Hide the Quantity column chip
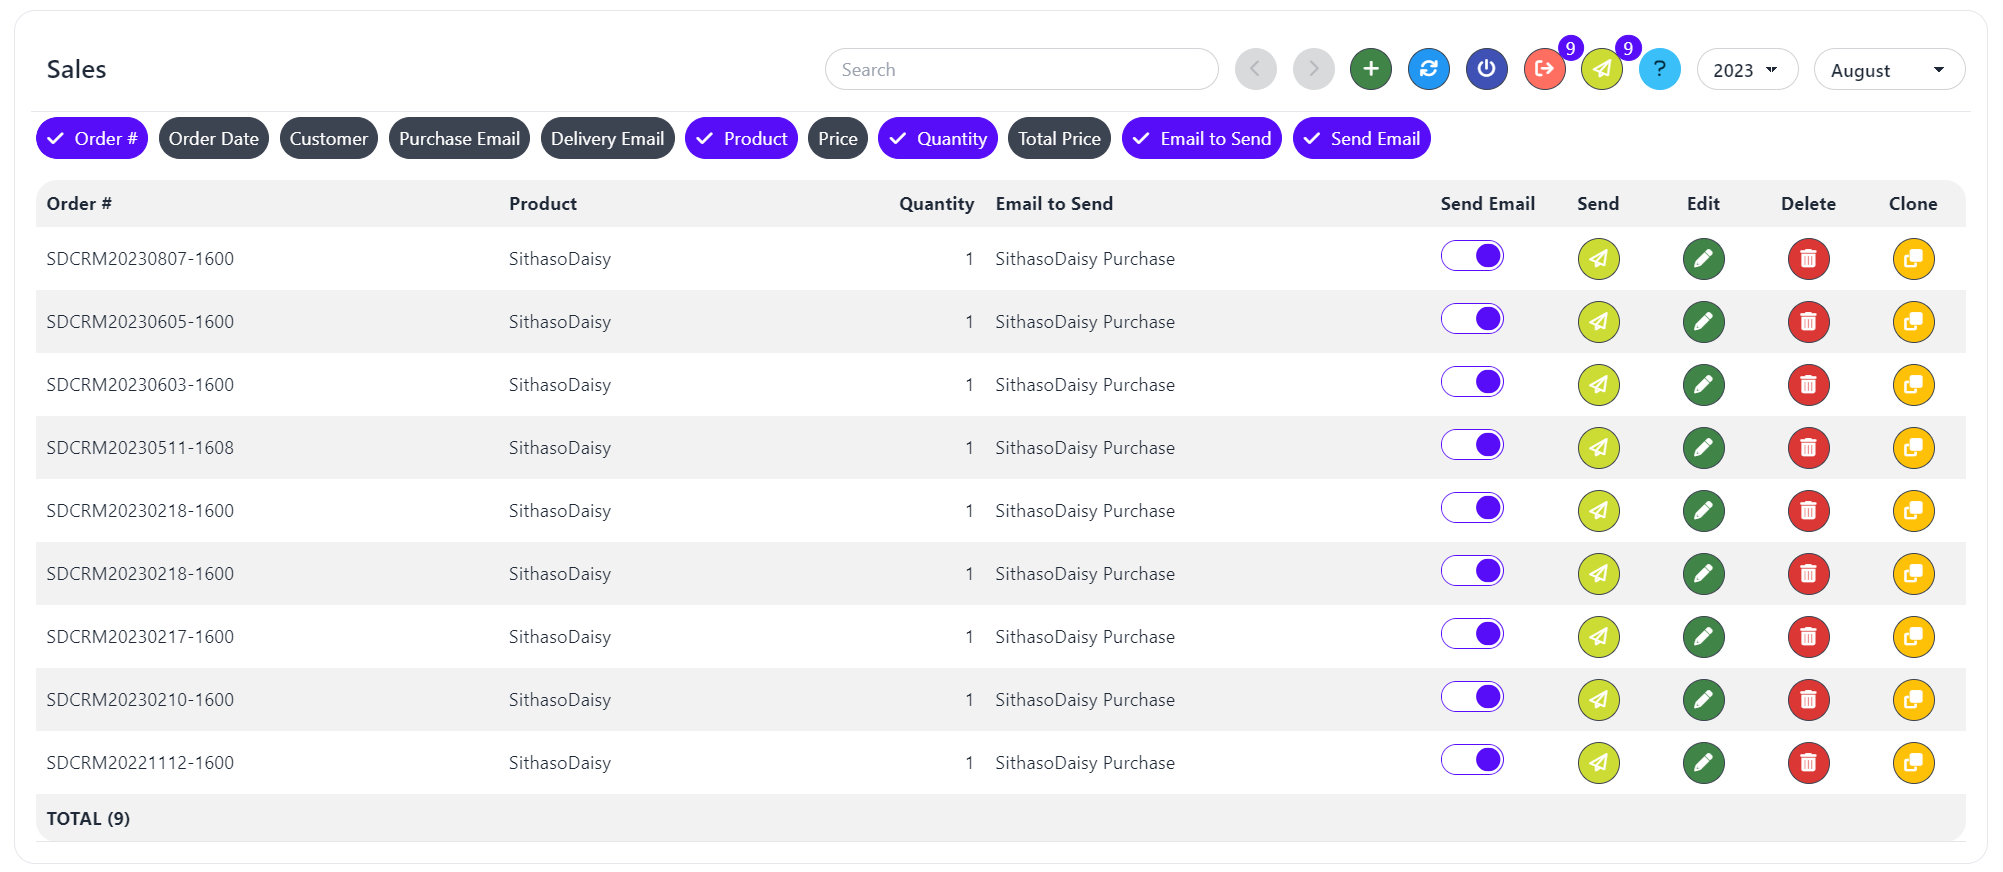Screen dimensions: 2003x872 pos(938,138)
